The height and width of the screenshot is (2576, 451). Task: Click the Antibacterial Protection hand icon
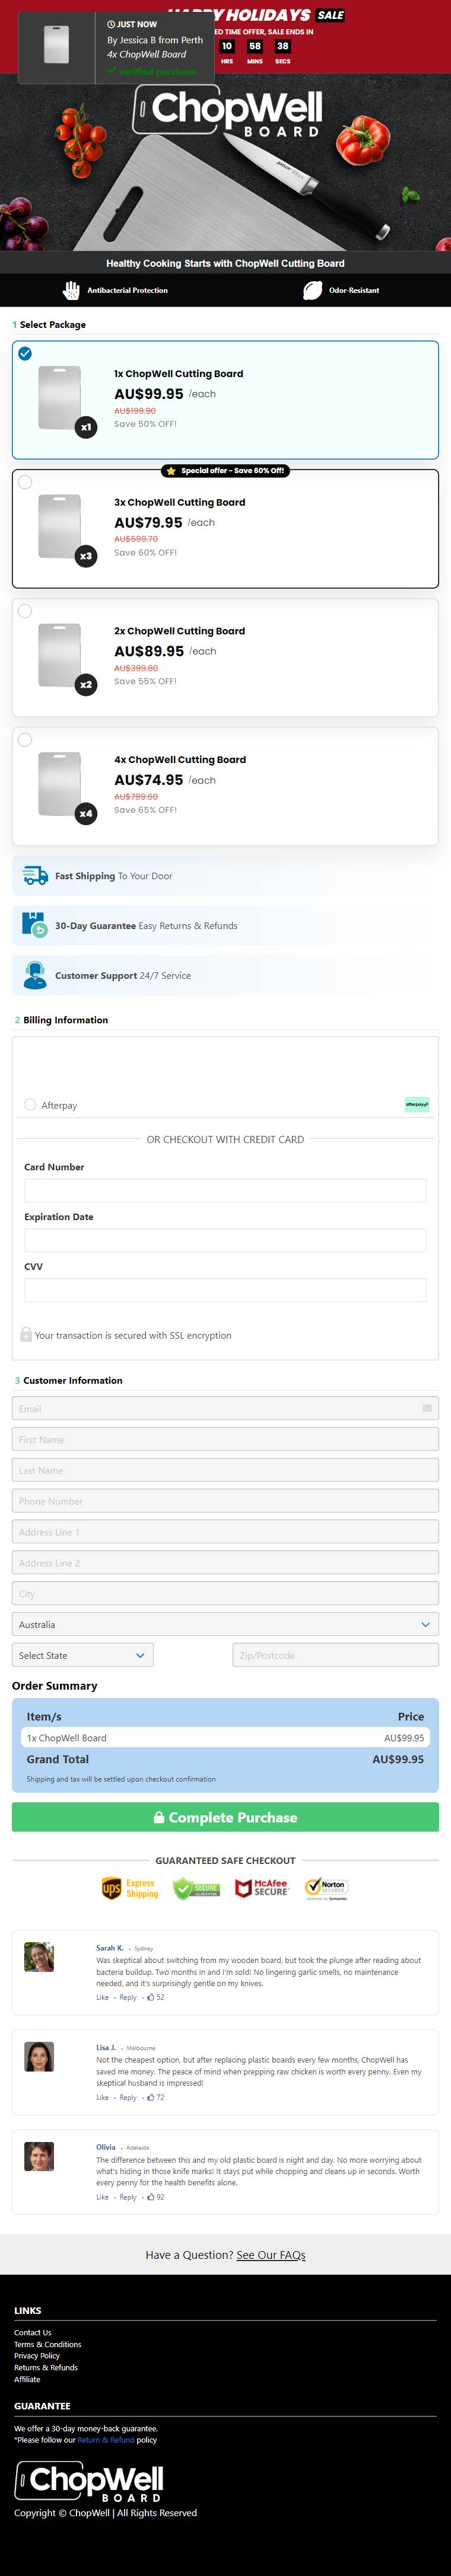[71, 290]
